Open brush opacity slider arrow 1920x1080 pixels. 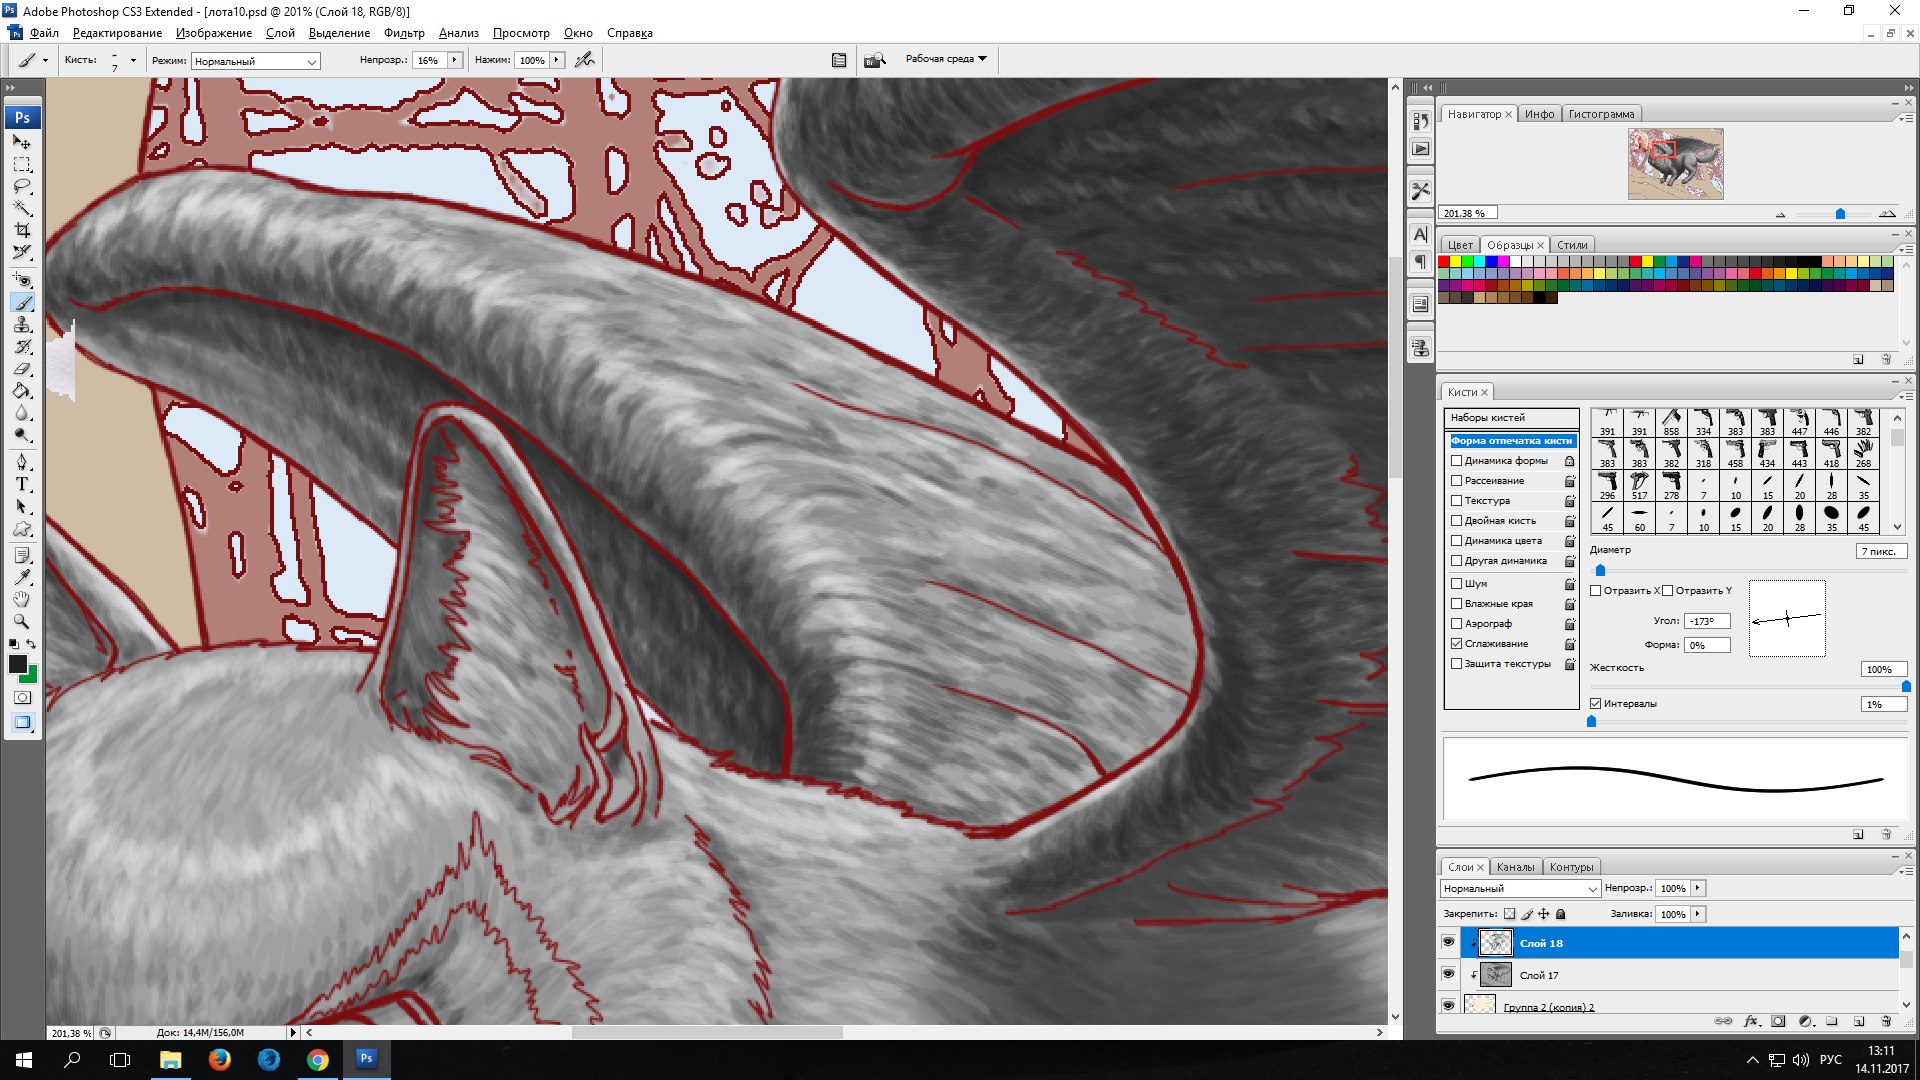pos(454,60)
